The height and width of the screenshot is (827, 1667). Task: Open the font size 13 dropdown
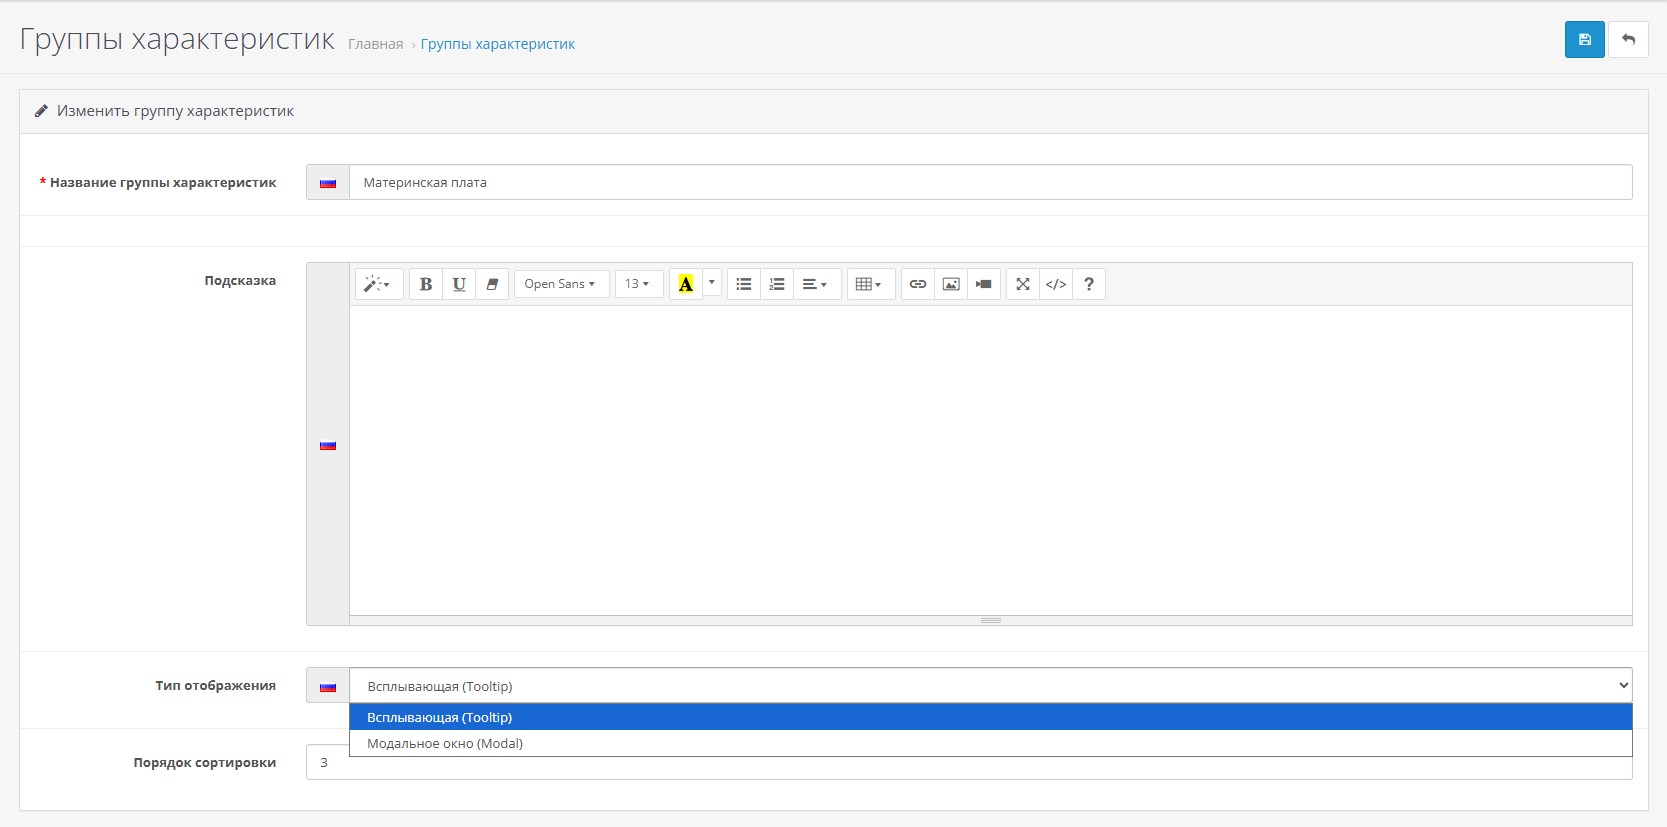(637, 284)
